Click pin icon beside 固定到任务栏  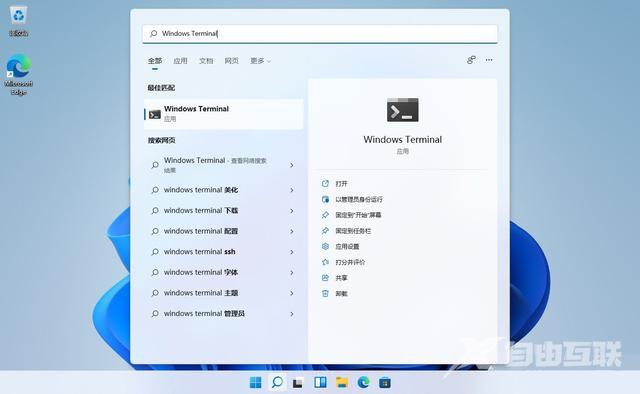tap(325, 231)
